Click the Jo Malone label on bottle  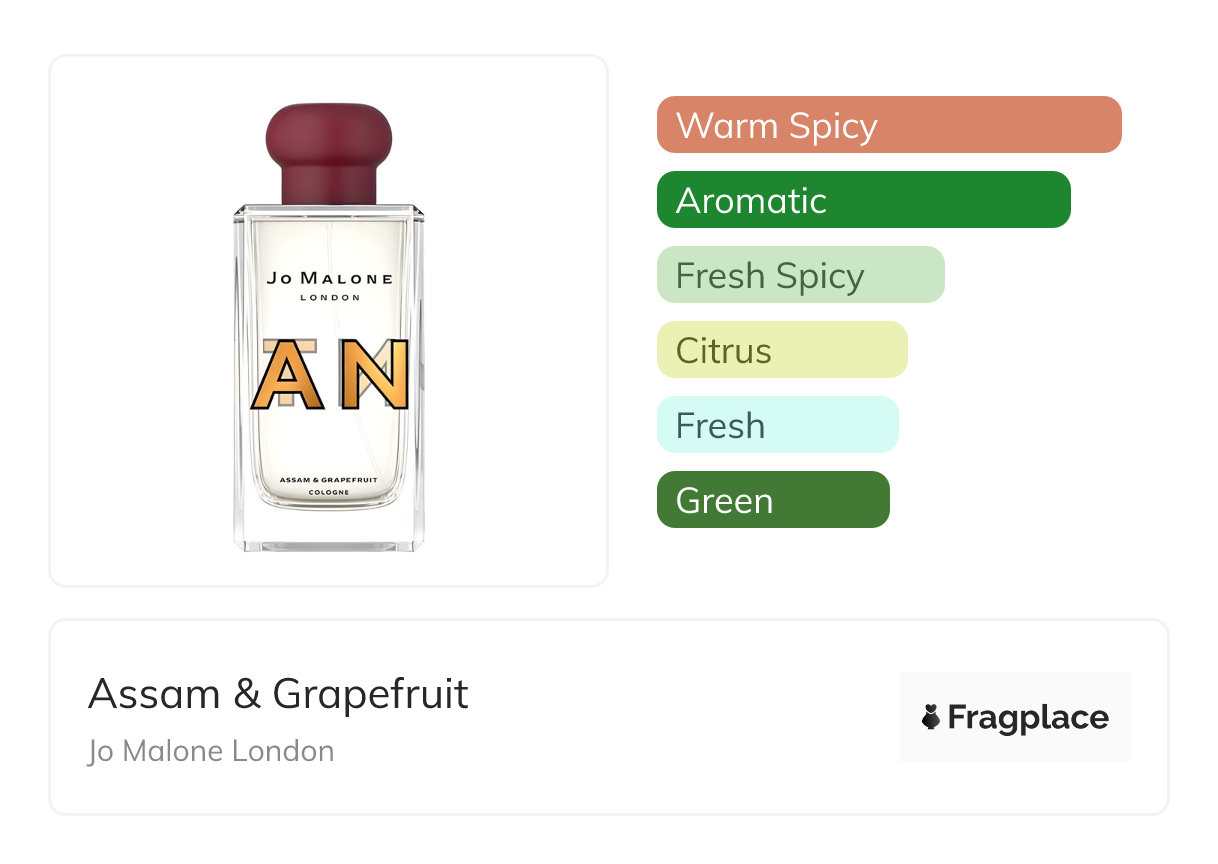click(x=329, y=278)
